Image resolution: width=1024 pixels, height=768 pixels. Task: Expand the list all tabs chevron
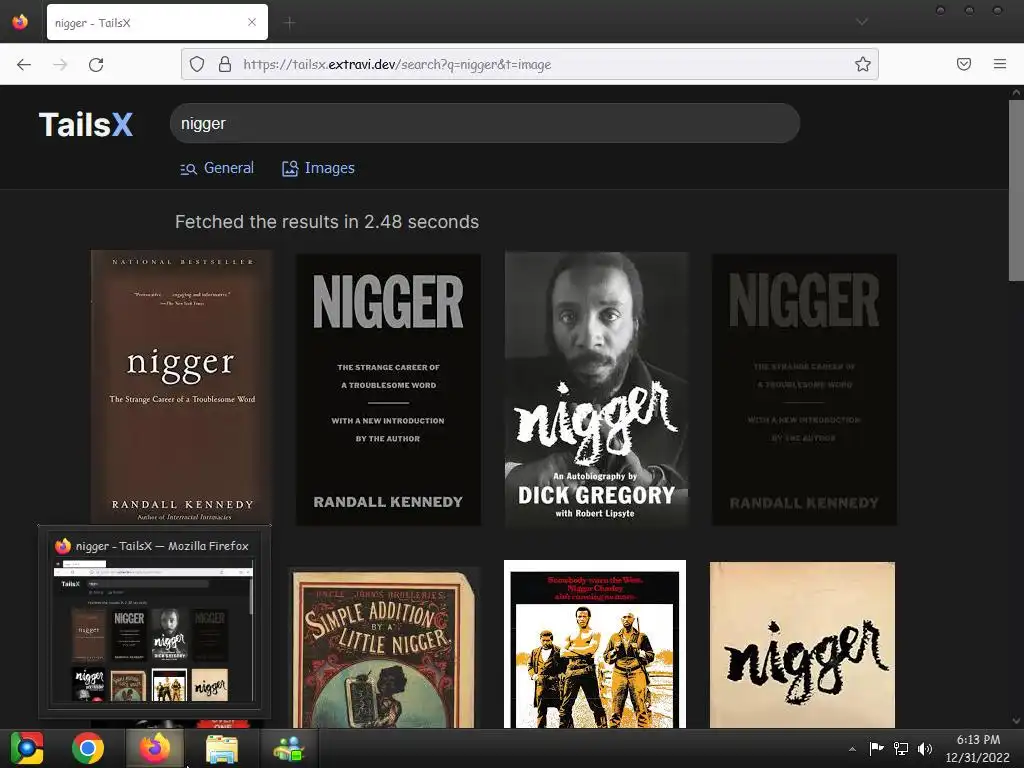point(862,22)
